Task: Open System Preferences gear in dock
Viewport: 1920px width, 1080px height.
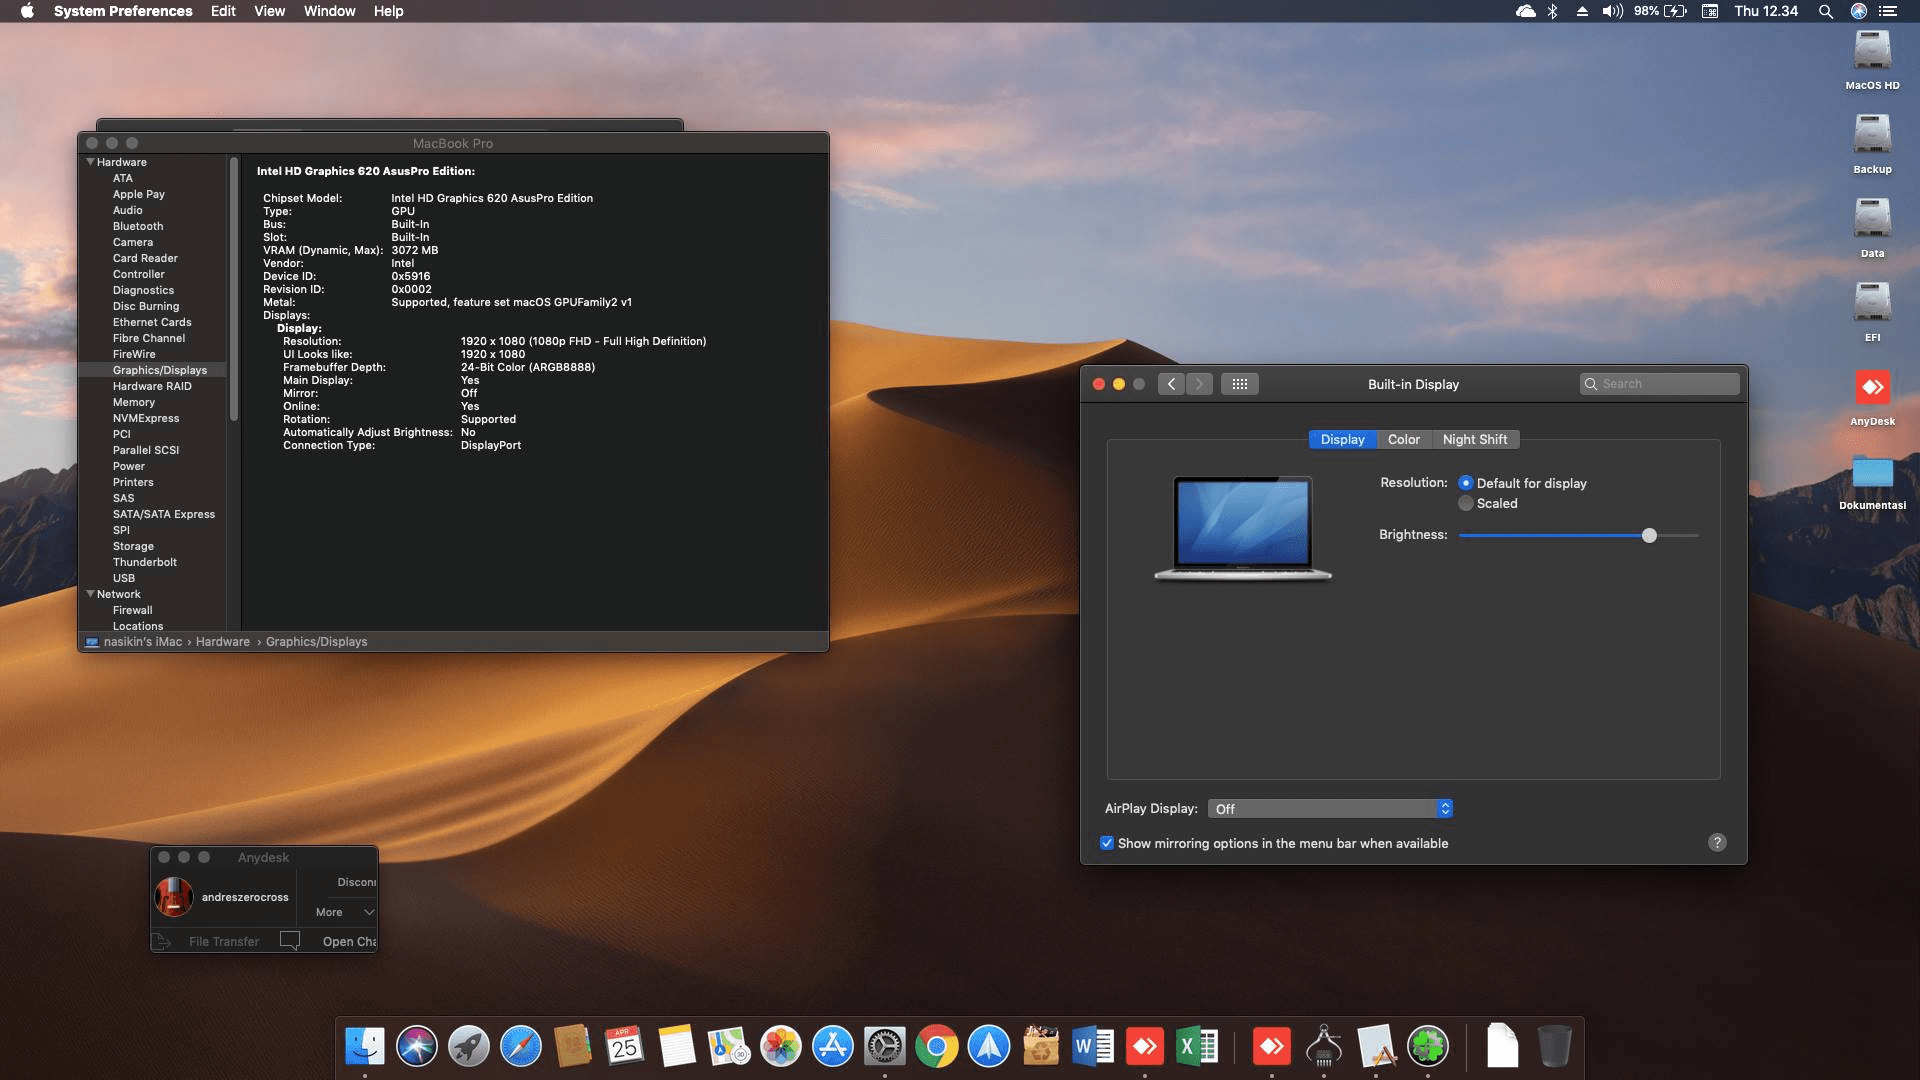Action: tap(885, 1047)
